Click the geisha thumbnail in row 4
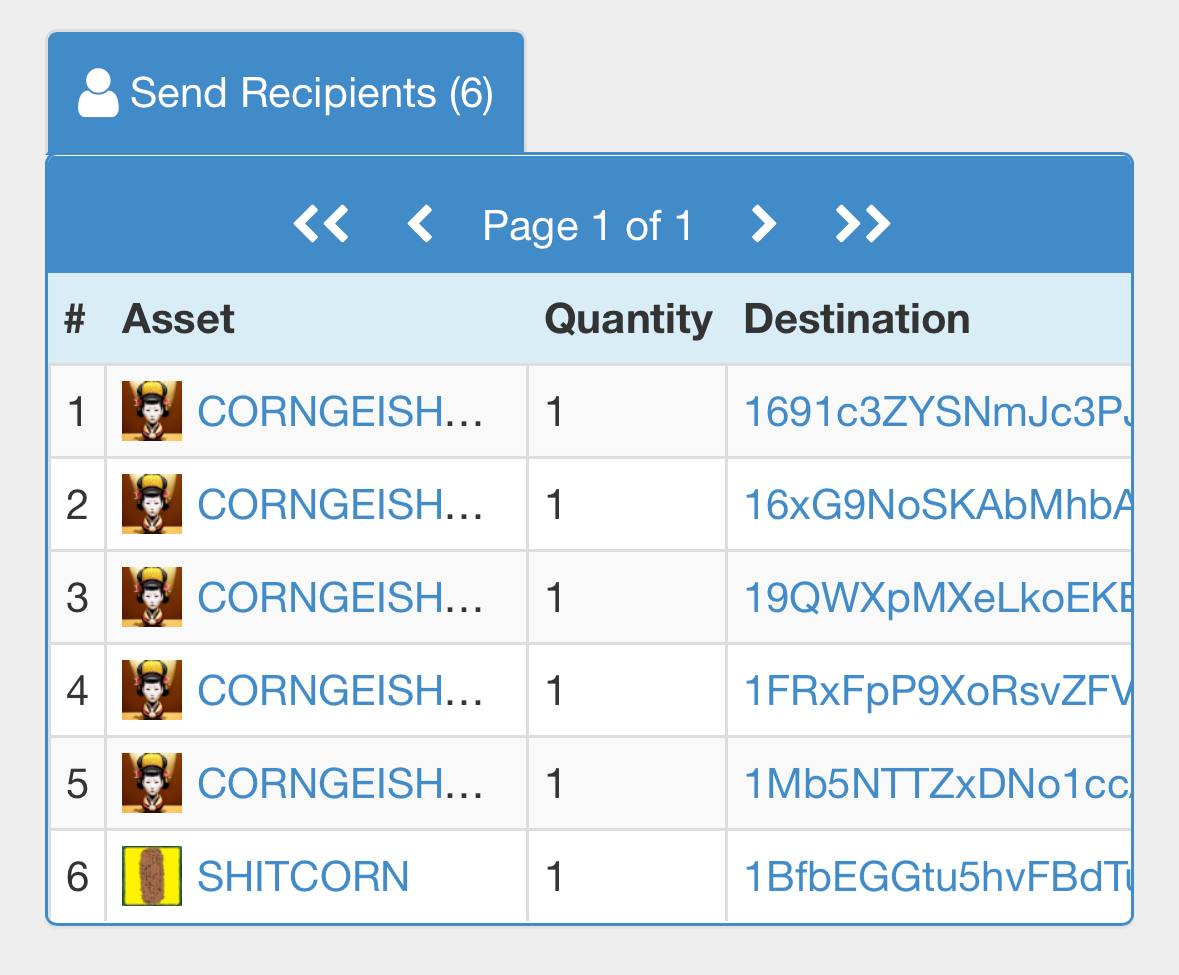The height and width of the screenshot is (975, 1179). pyautogui.click(x=152, y=690)
